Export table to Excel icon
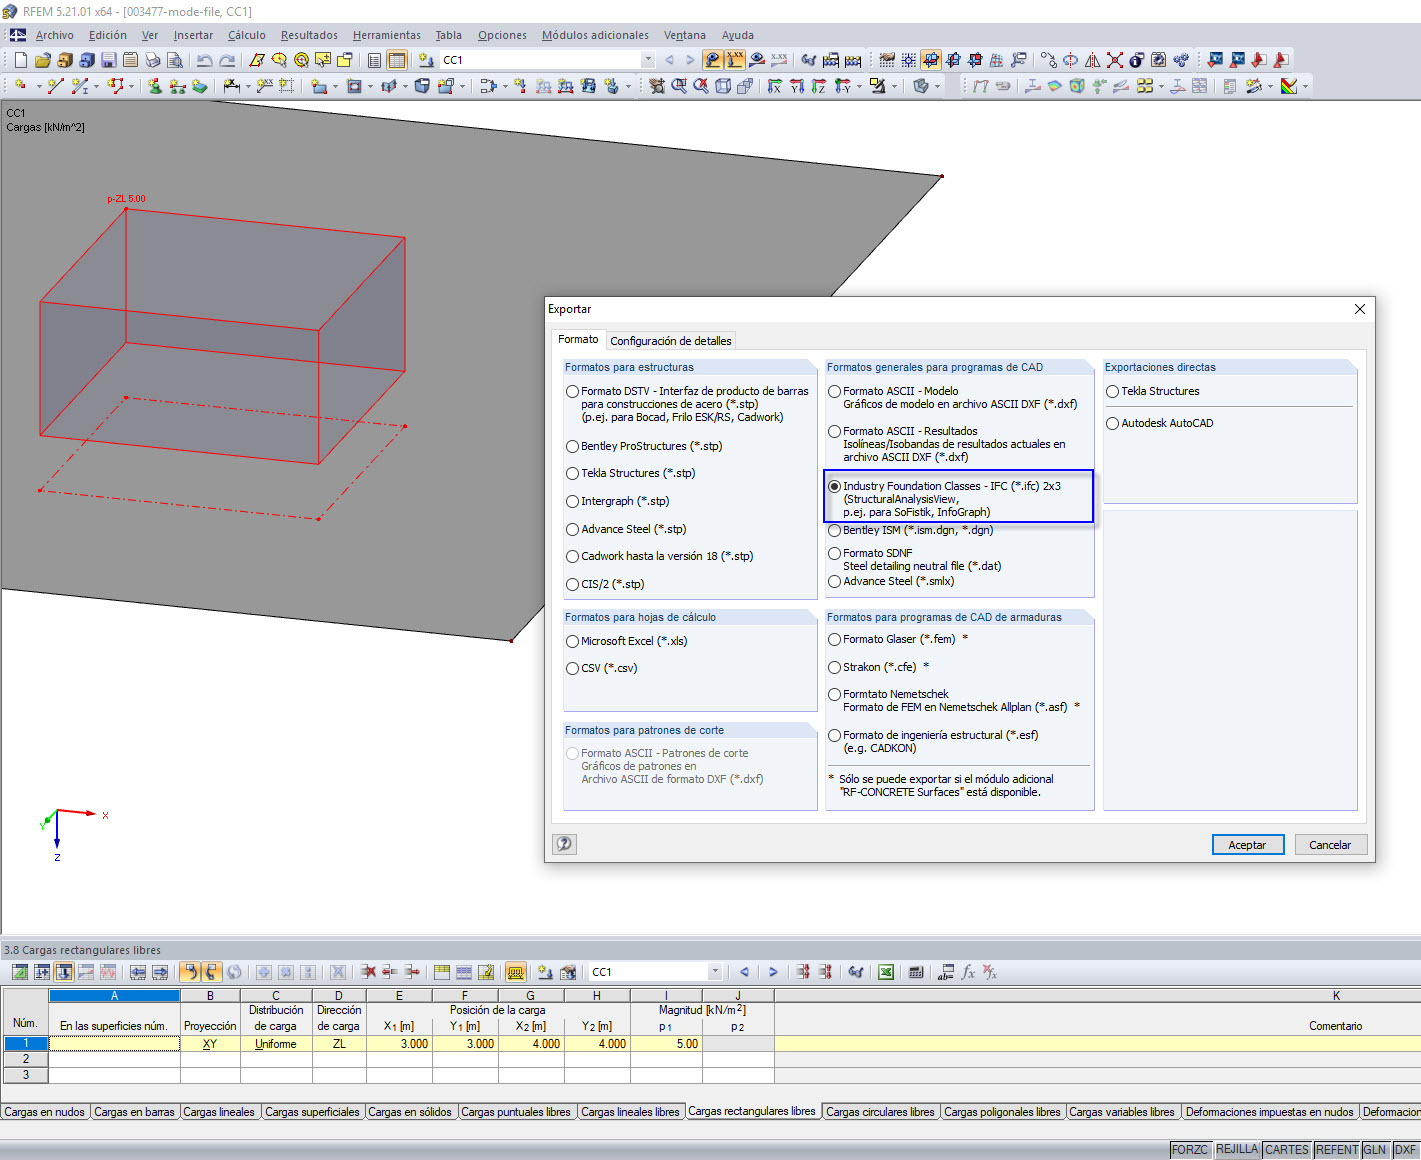The width and height of the screenshot is (1421, 1160). coord(886,972)
